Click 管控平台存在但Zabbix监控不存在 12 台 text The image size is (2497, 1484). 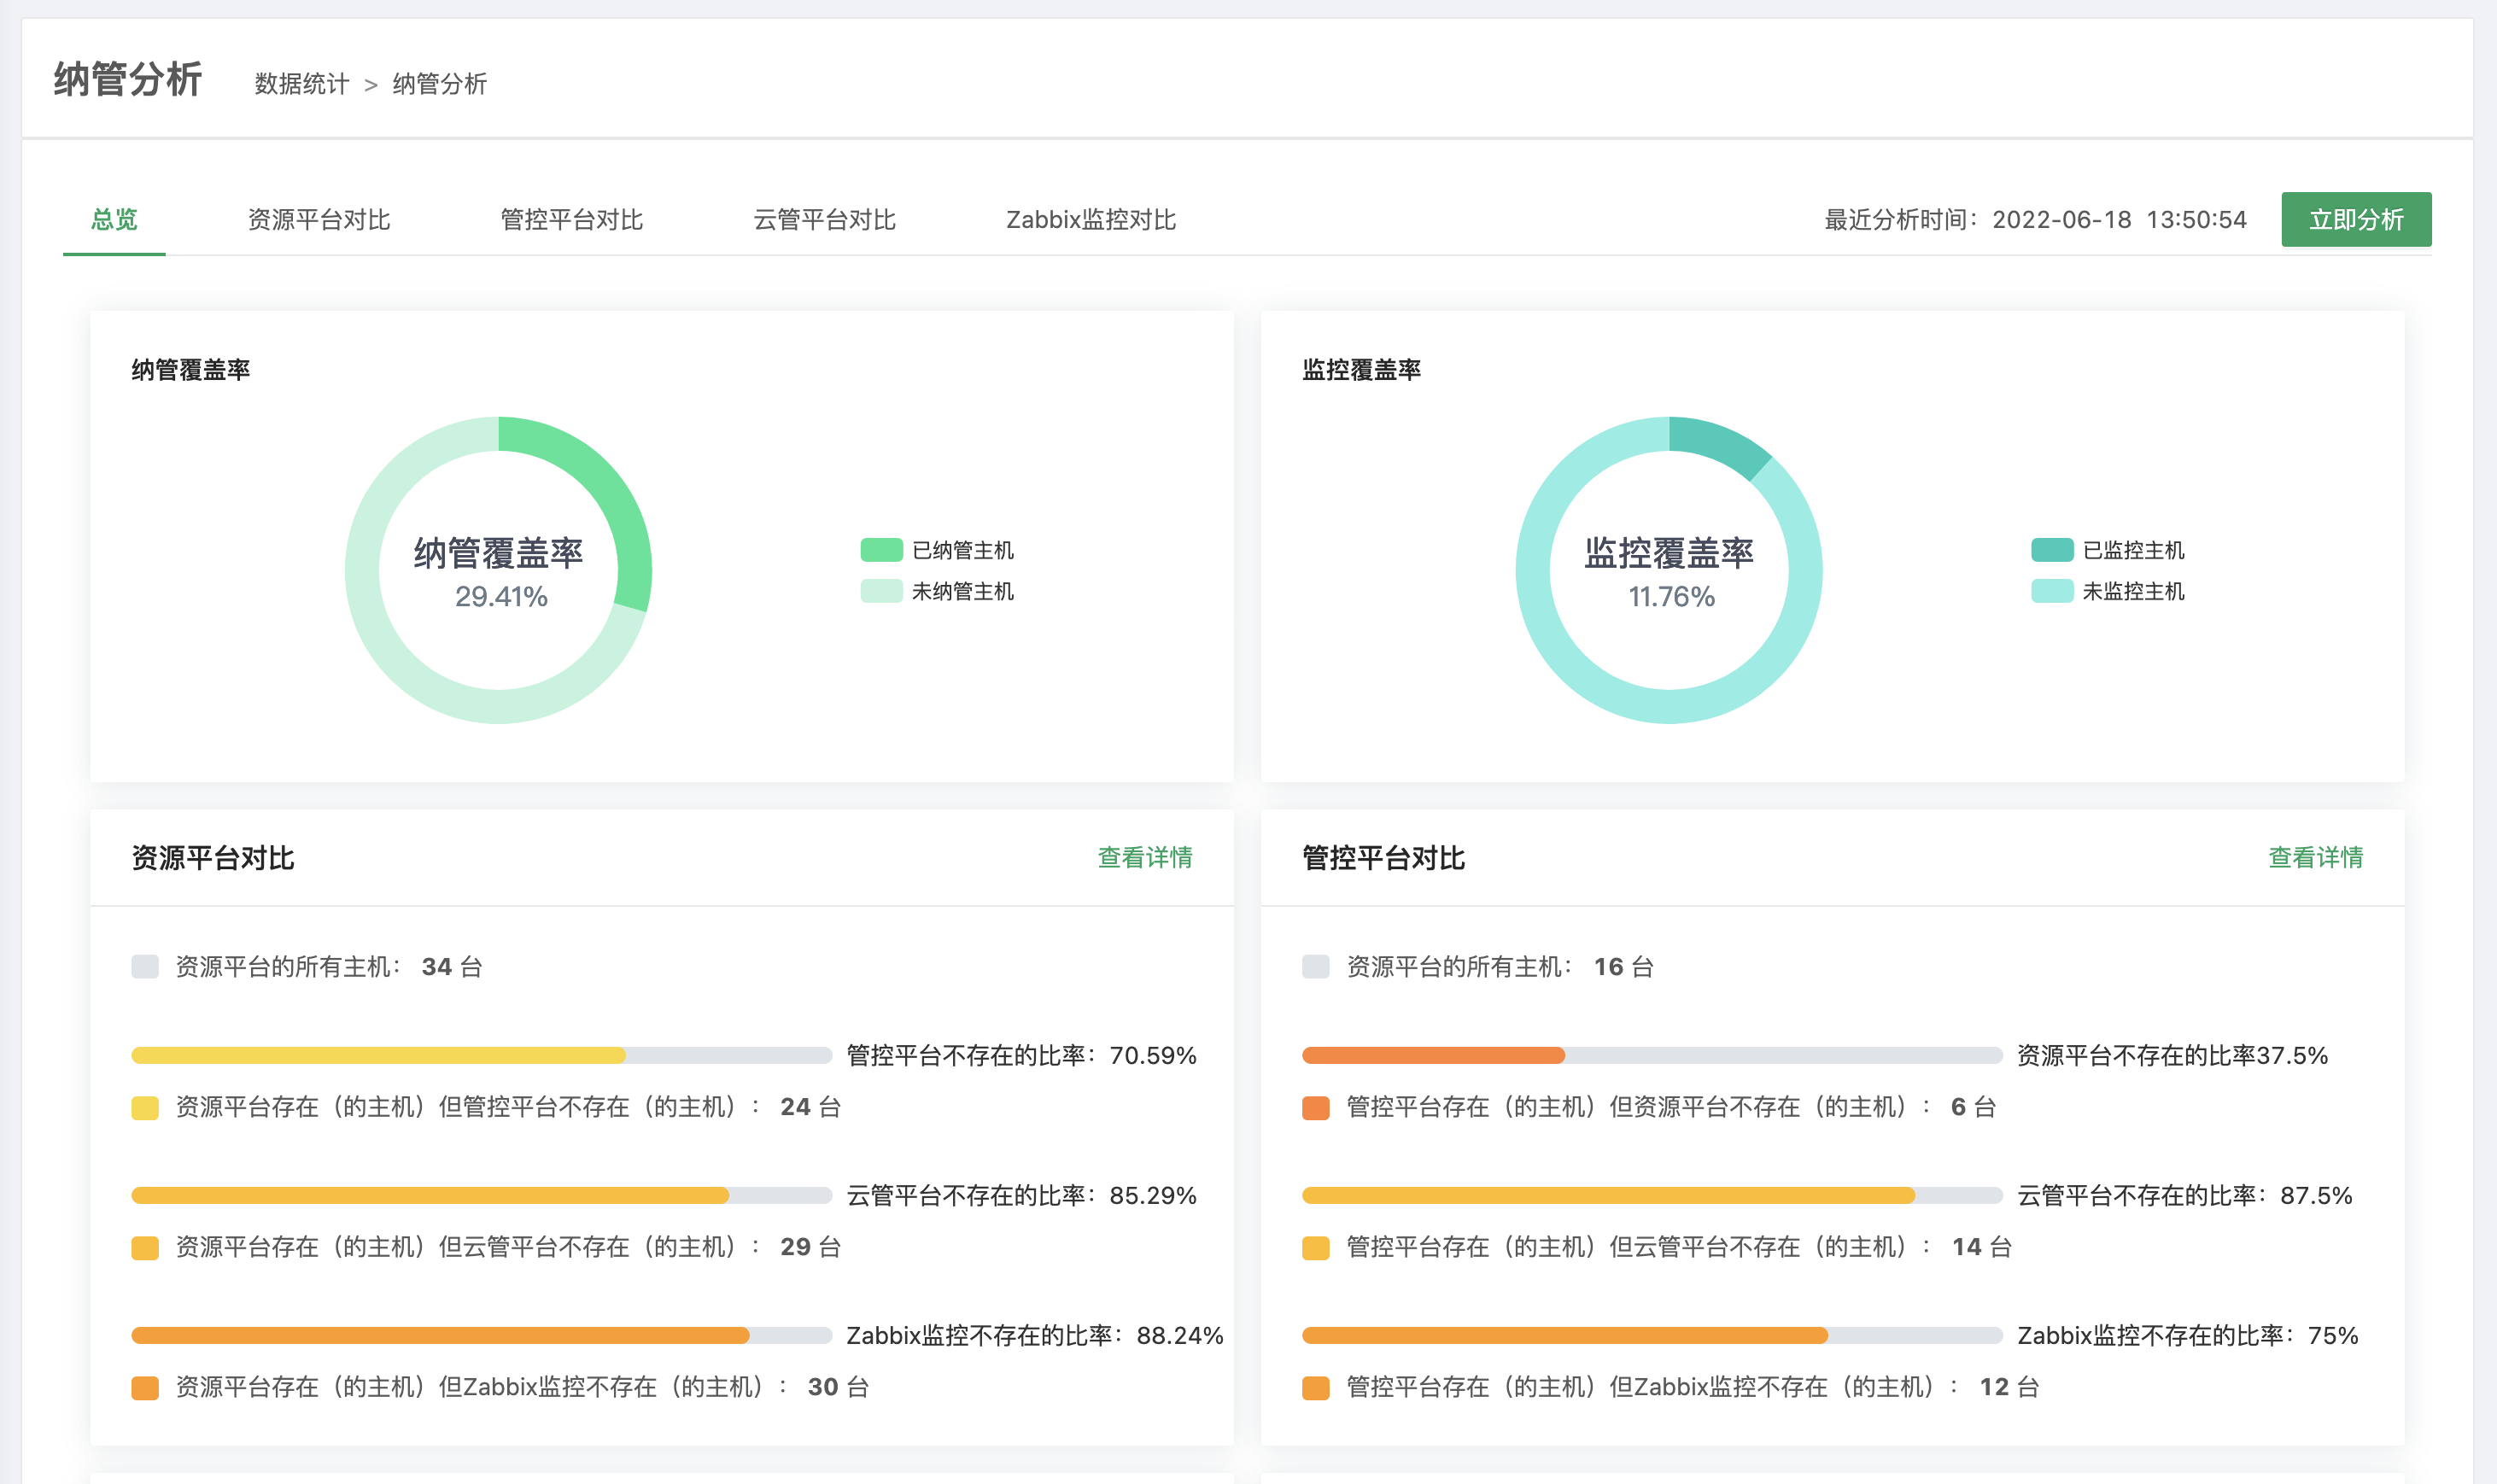[x=1693, y=1387]
